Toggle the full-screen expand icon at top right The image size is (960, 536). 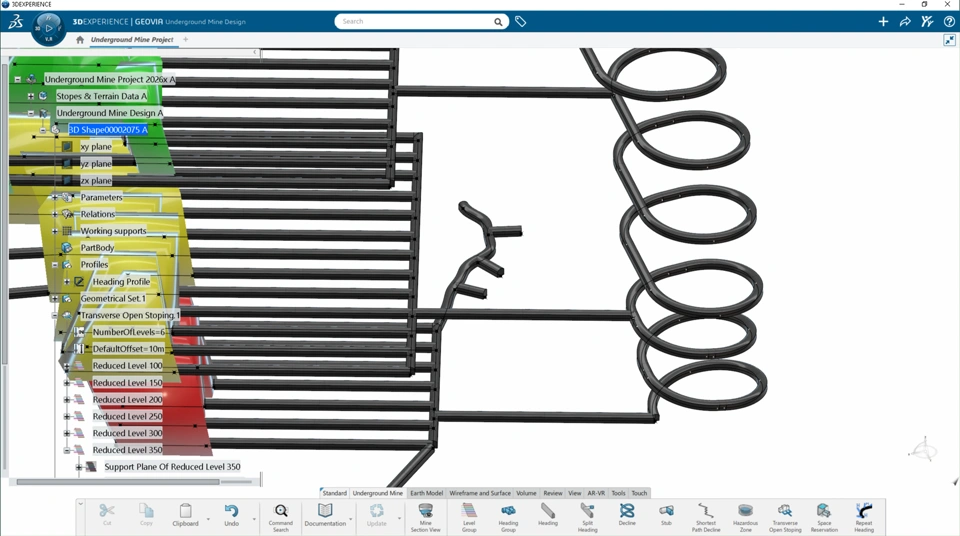(x=949, y=40)
